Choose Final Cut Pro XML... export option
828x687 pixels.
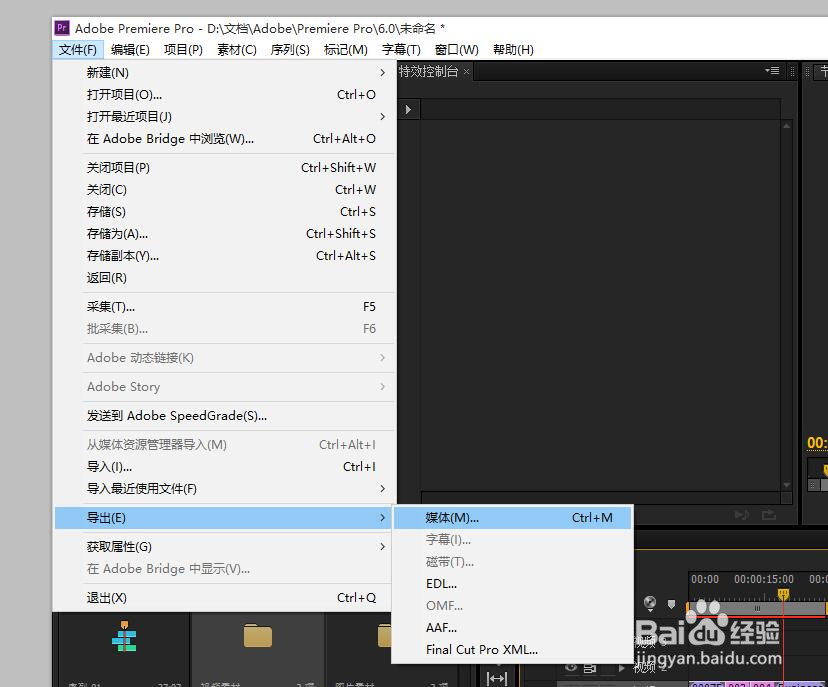point(481,649)
